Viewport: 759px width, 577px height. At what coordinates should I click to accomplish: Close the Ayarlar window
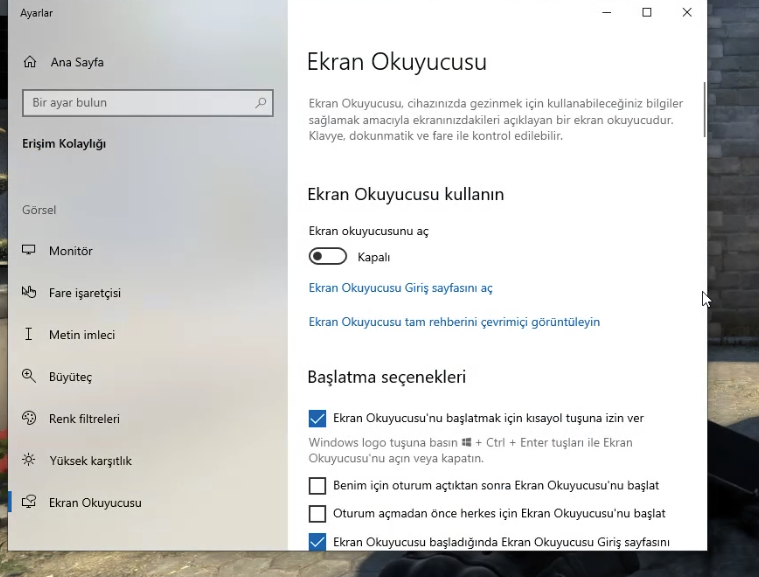point(687,13)
